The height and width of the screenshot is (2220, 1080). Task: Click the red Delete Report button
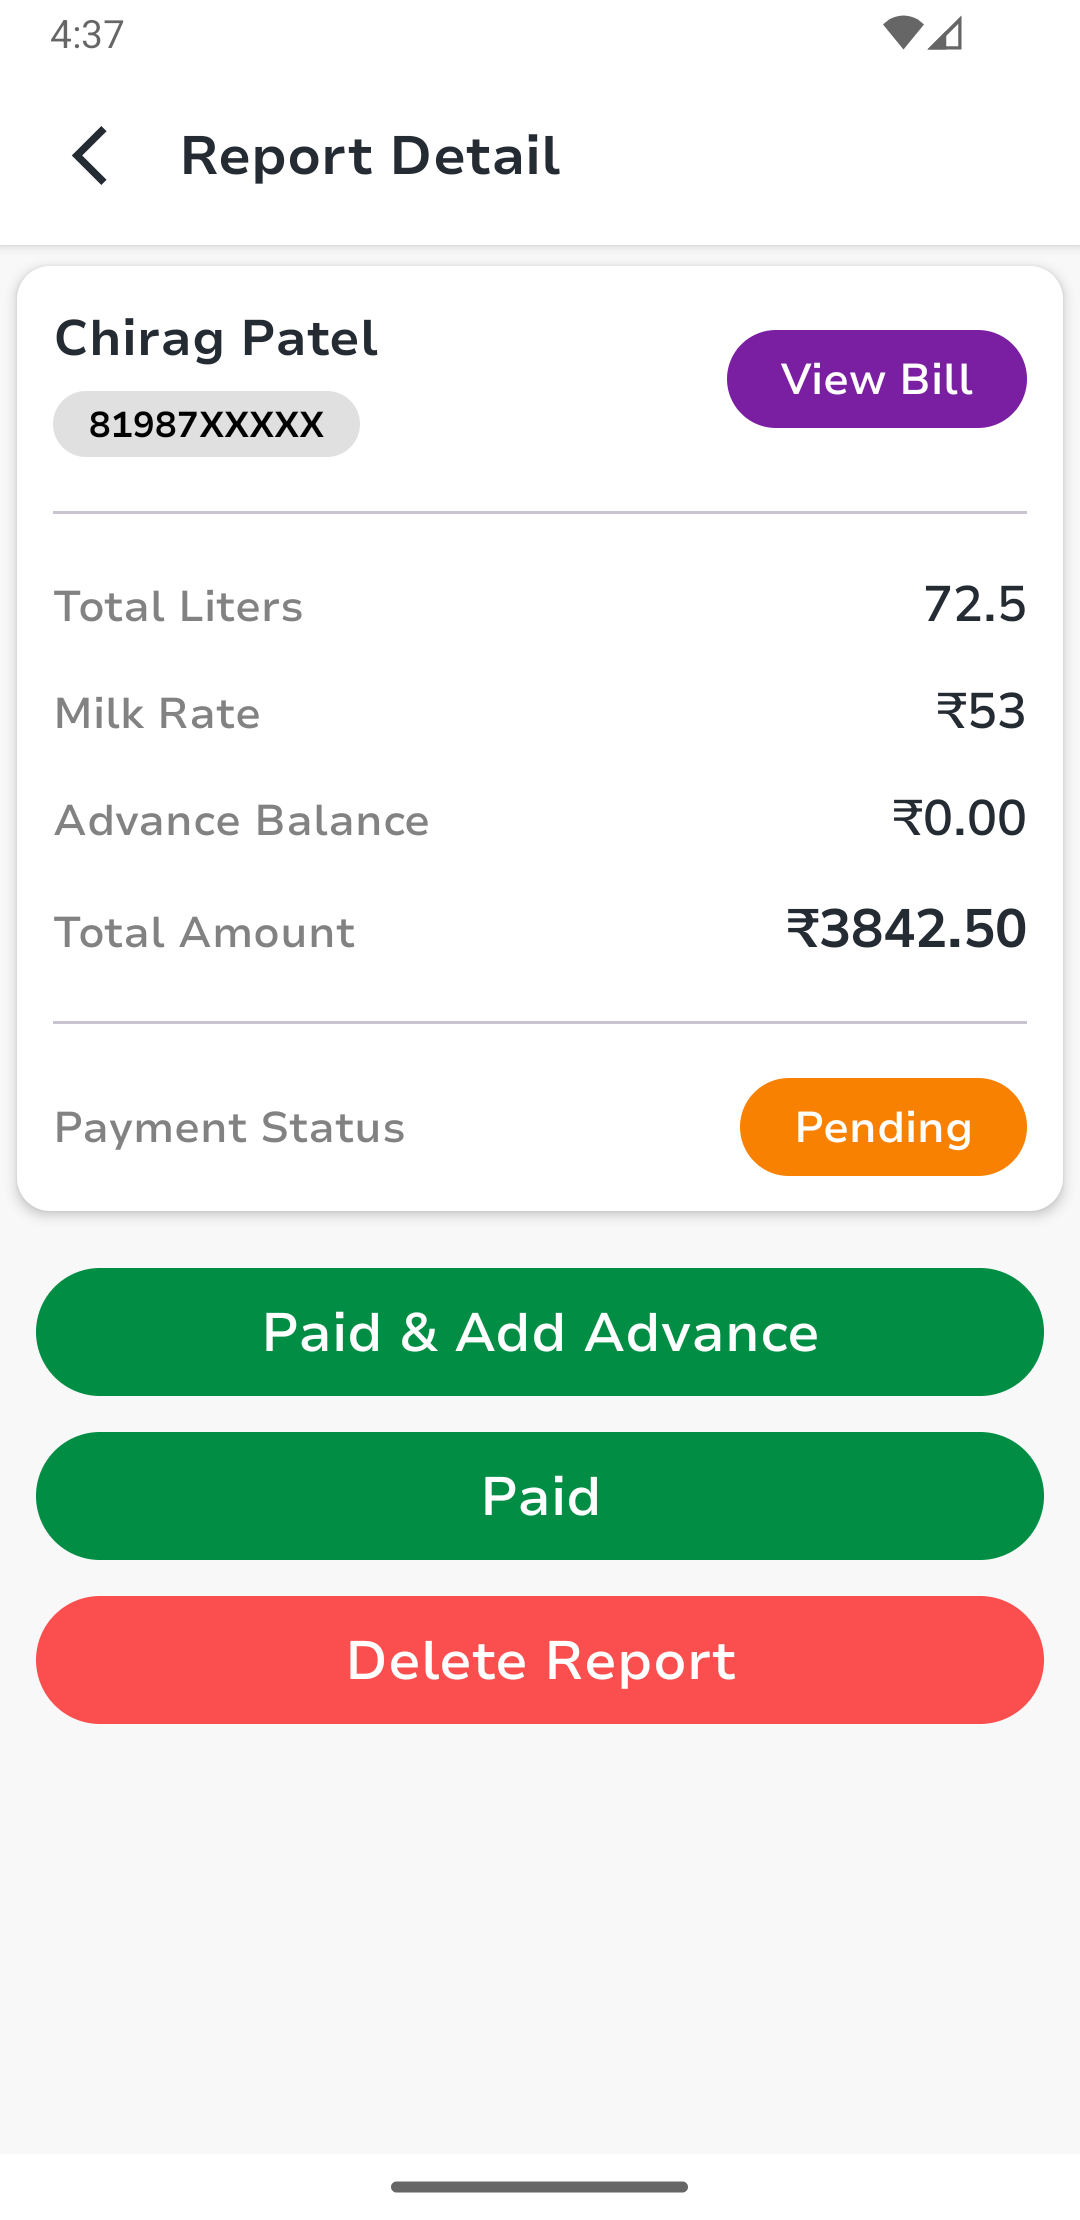pyautogui.click(x=540, y=1660)
